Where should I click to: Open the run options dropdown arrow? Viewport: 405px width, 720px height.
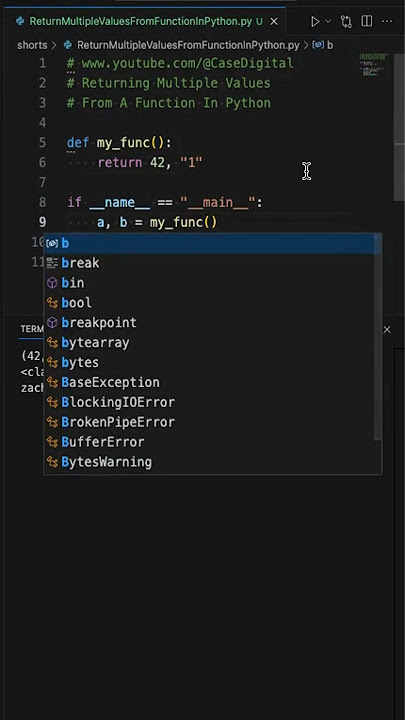tap(328, 22)
